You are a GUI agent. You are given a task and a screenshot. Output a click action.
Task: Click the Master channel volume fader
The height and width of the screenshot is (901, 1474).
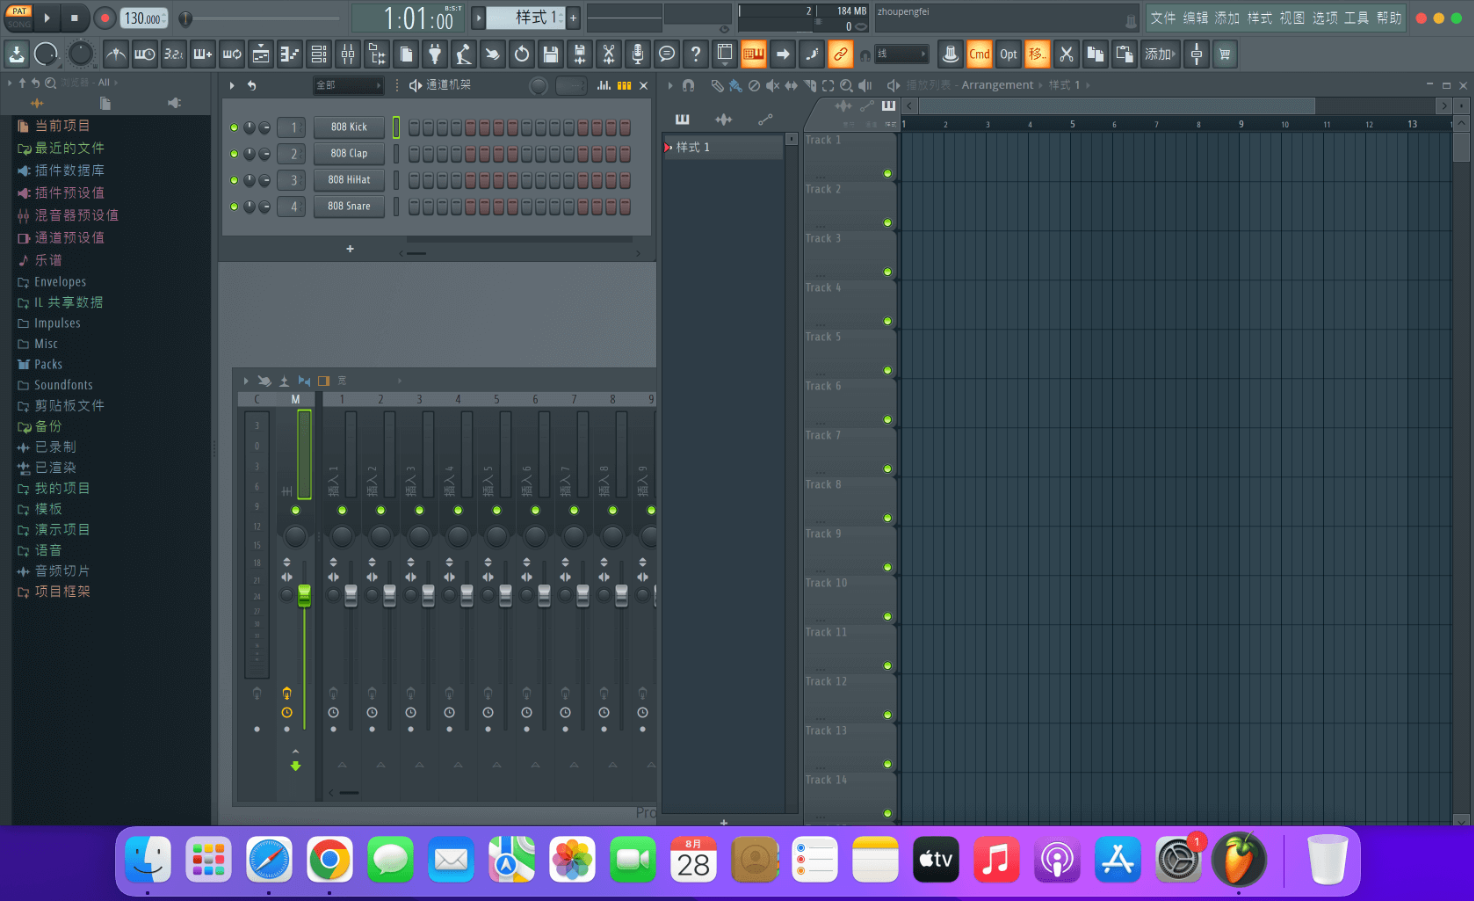(304, 595)
